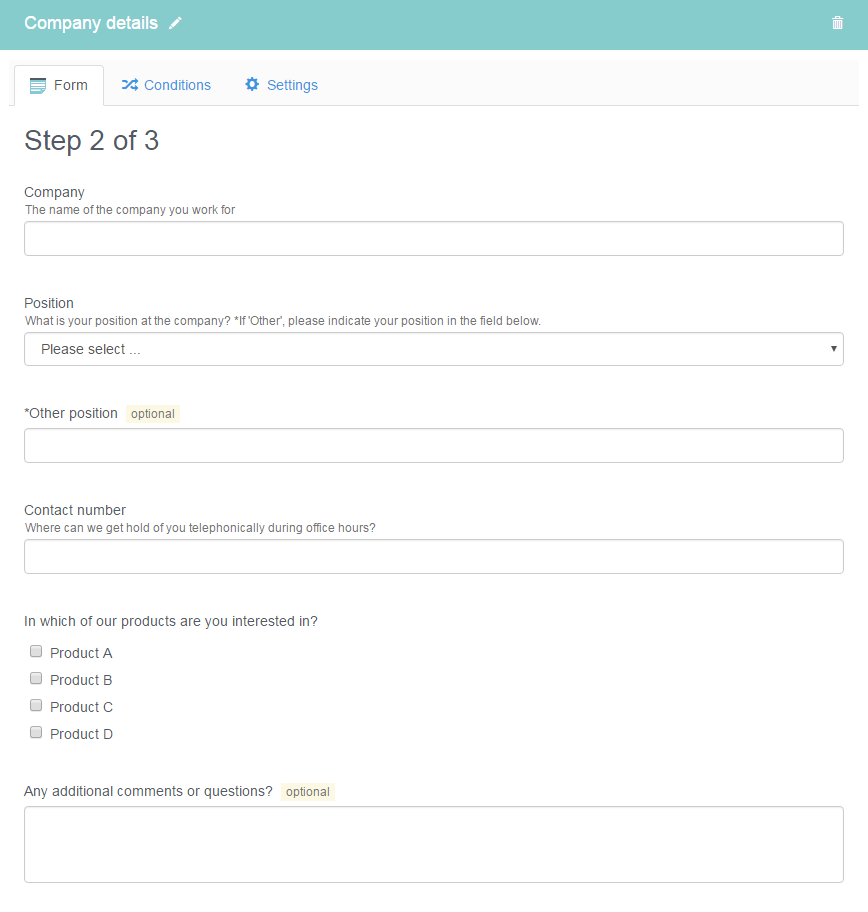Enable the Product B checkbox
Viewport: 868px width, 912px height.
[x=36, y=678]
